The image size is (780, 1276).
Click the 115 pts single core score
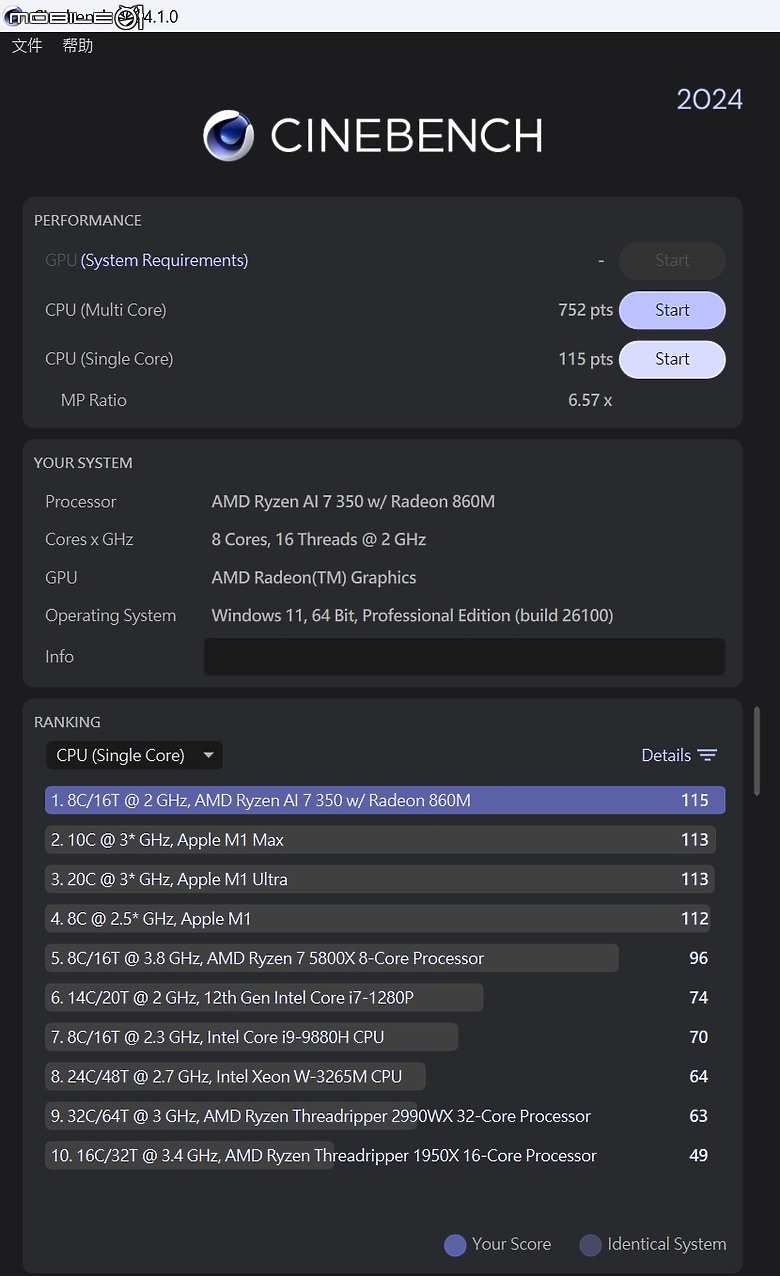pos(585,359)
